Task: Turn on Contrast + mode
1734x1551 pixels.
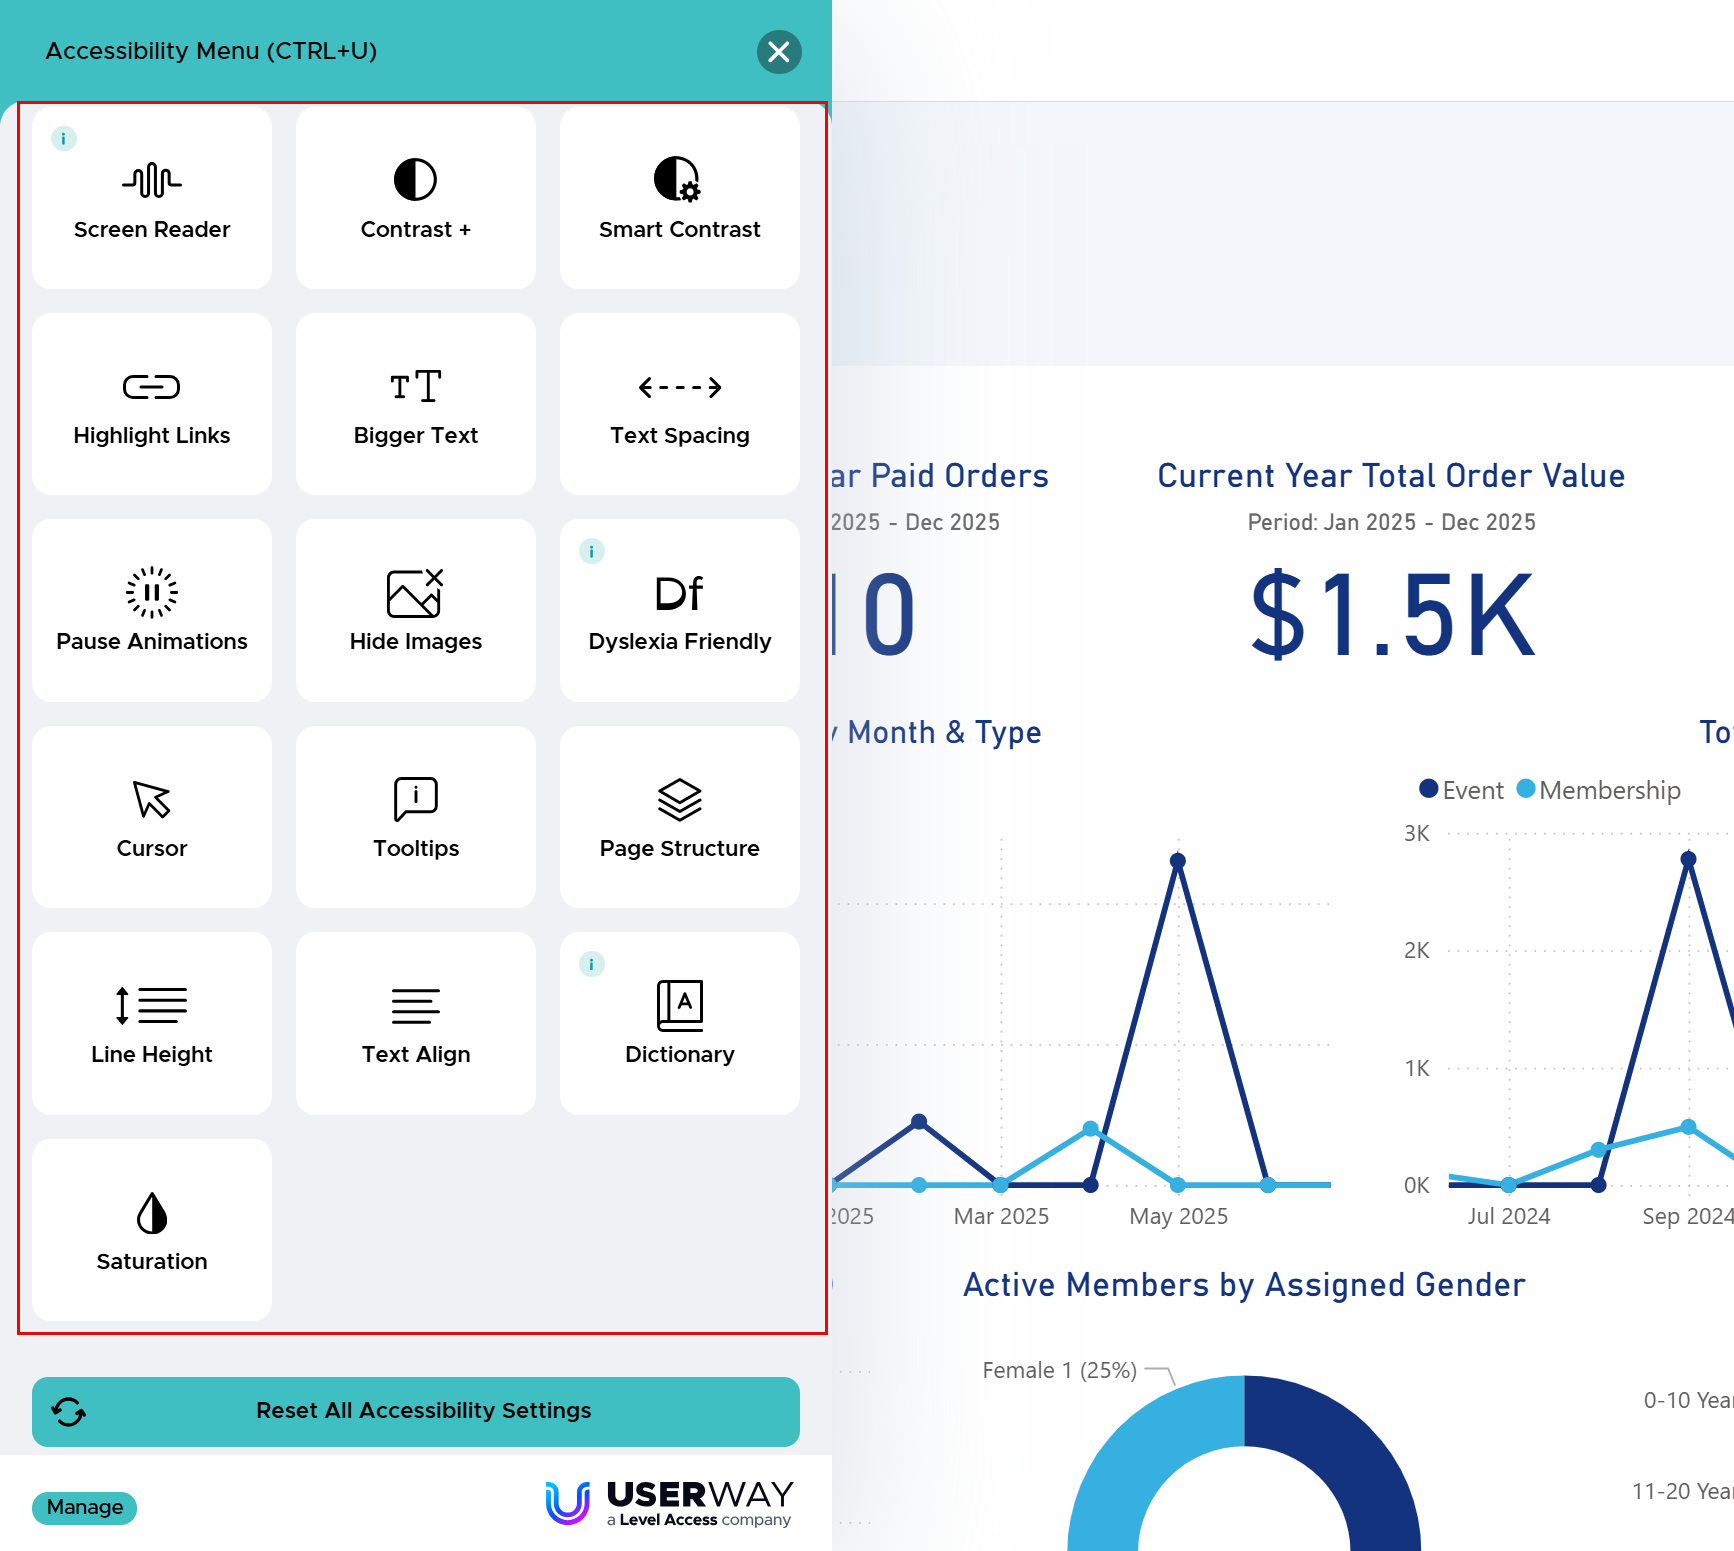Action: [x=416, y=198]
